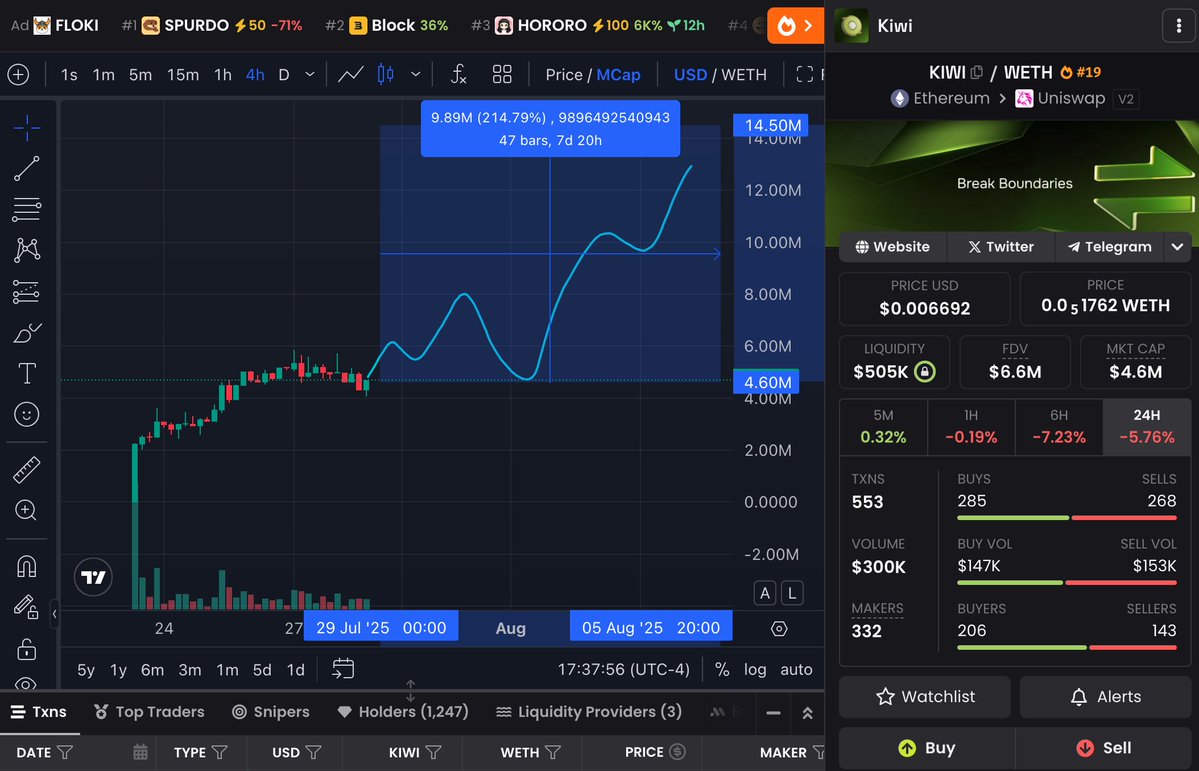Open the Fibonacci retracement tool group
Viewport: 1199px width, 771px height.
click(27, 209)
